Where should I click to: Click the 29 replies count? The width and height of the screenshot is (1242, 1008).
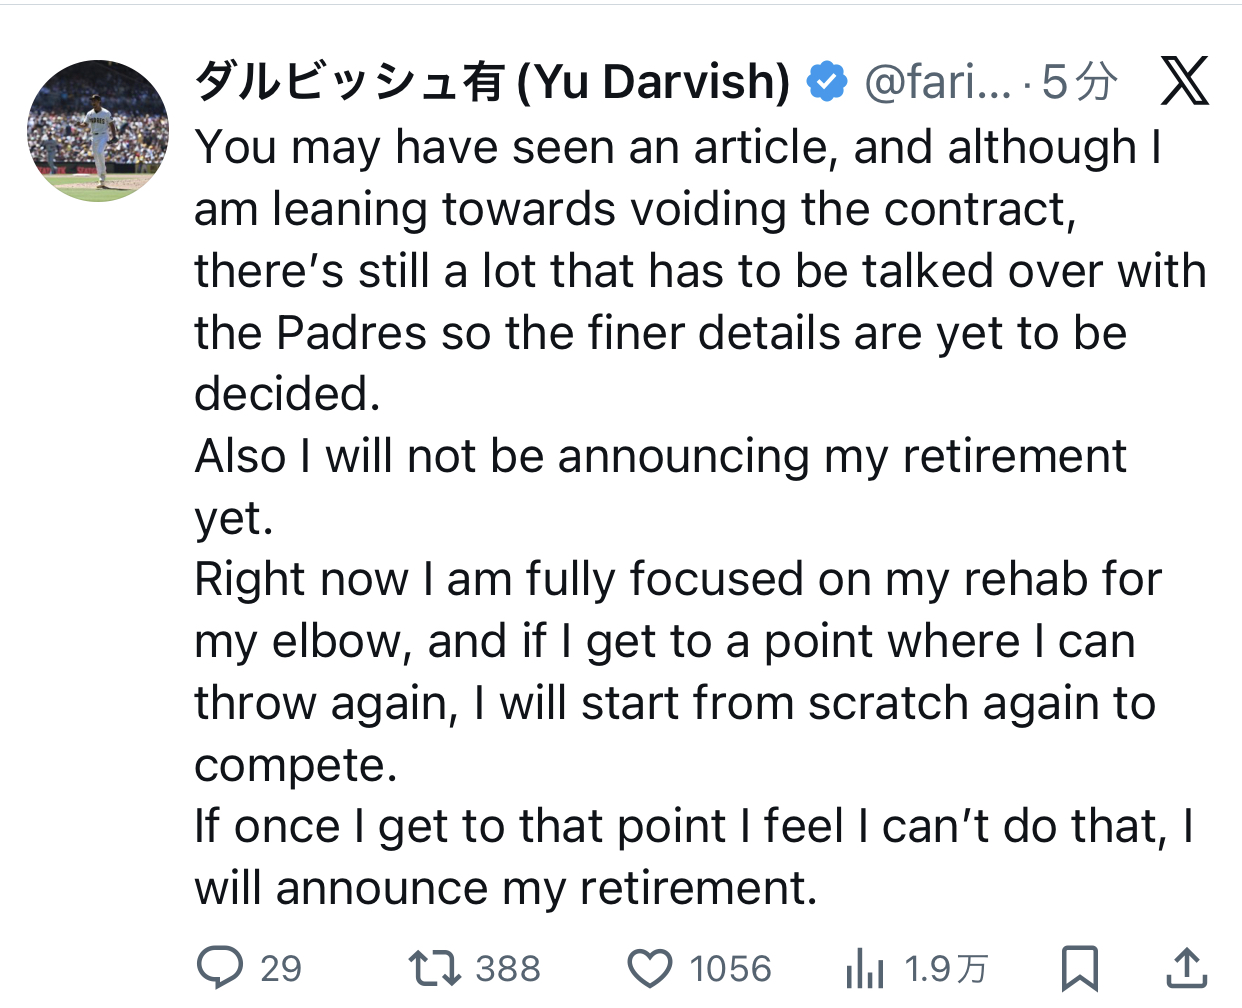click(x=281, y=968)
